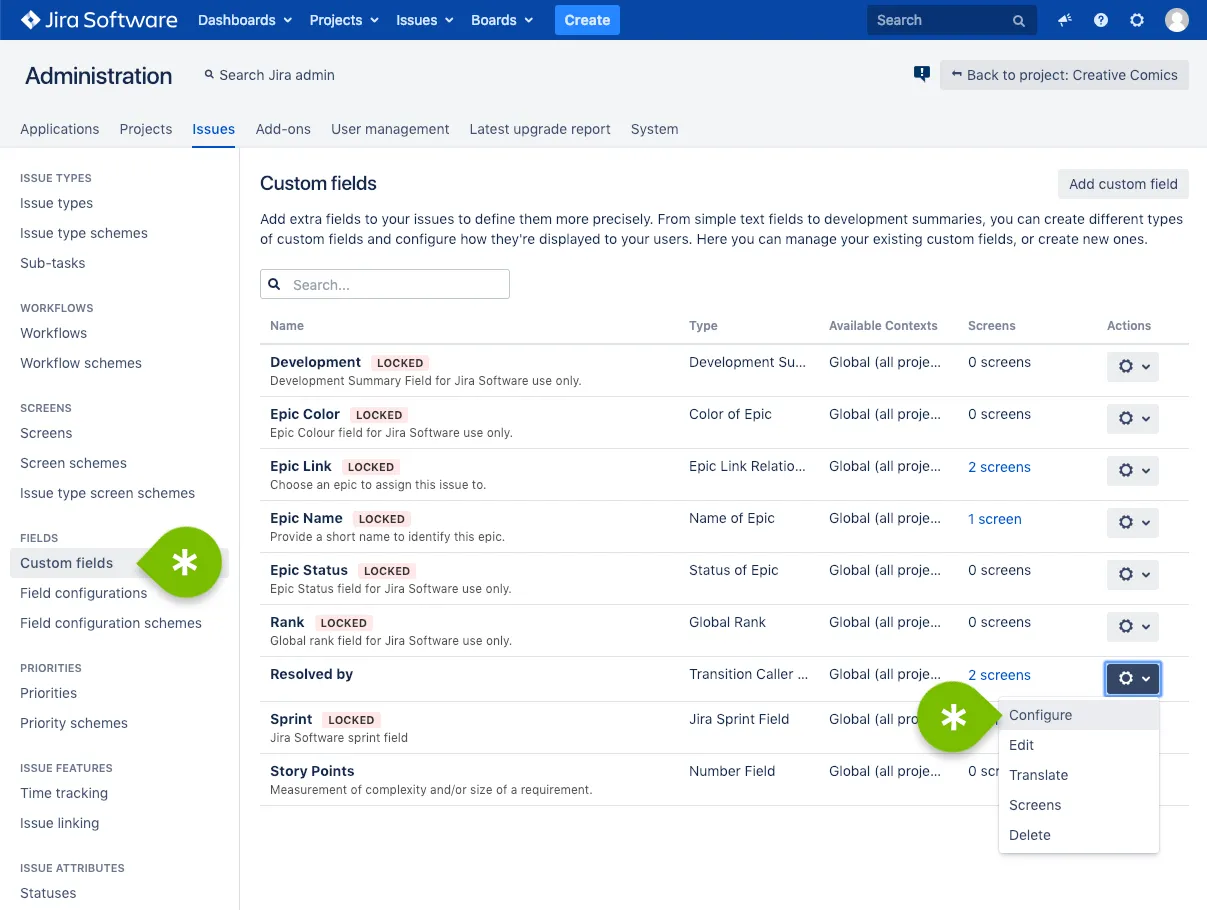Open Epic Name's 1 screen link

pyautogui.click(x=995, y=519)
